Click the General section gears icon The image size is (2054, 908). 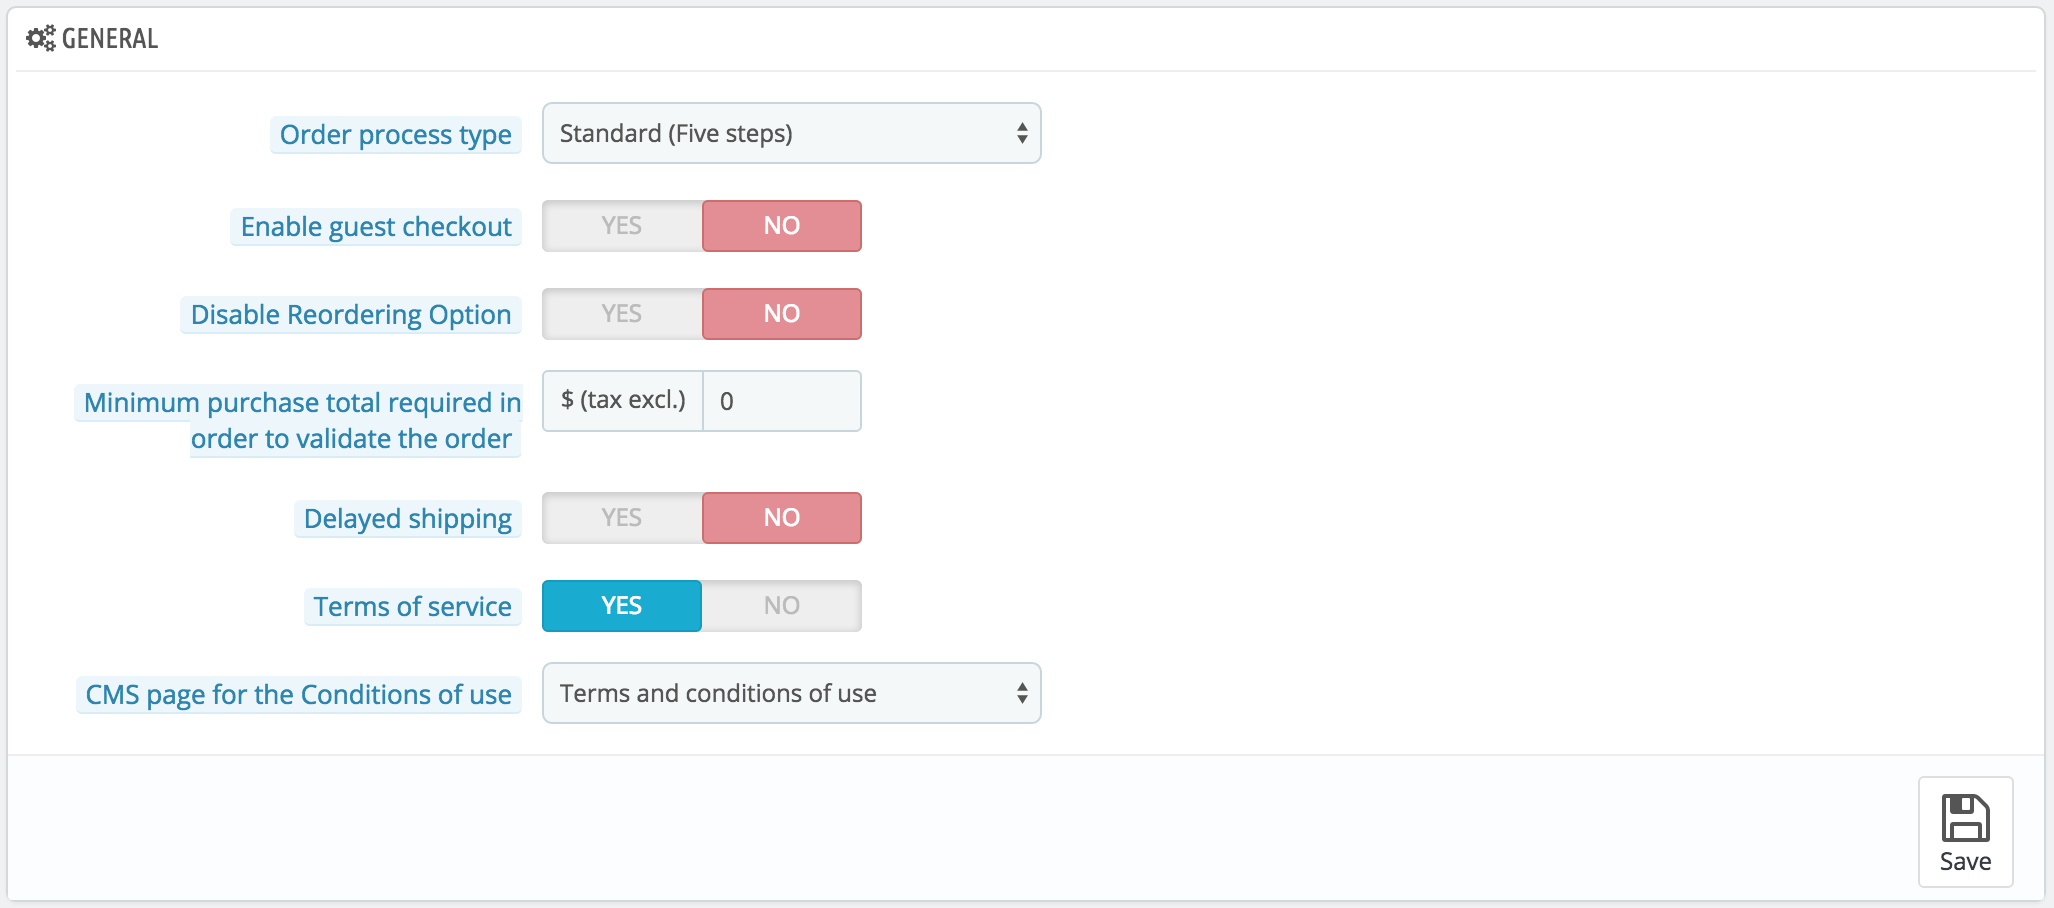[41, 39]
